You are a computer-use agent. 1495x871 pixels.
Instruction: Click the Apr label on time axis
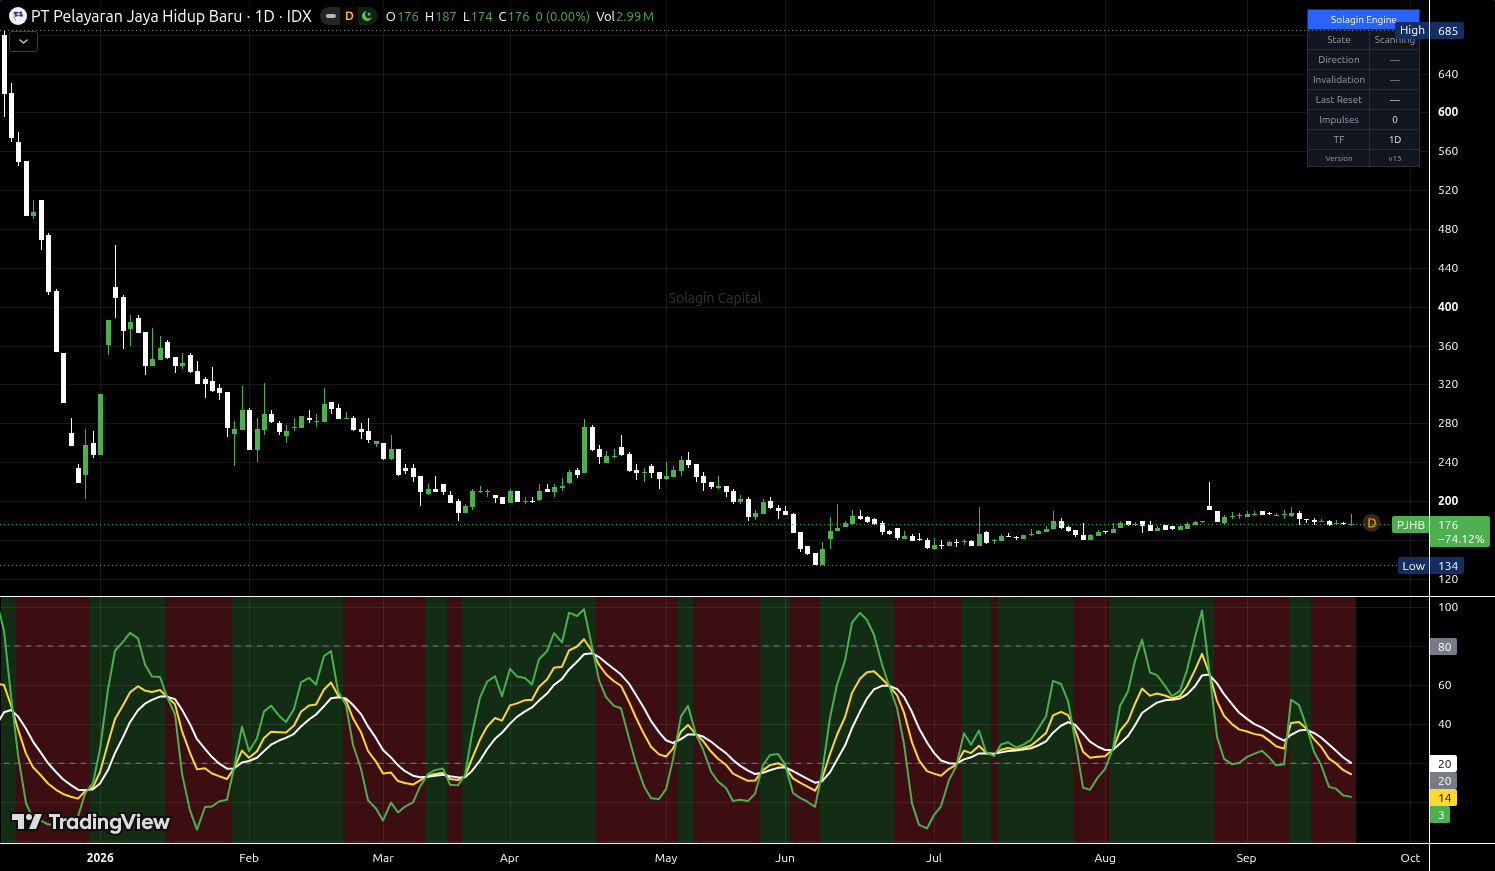pos(509,858)
